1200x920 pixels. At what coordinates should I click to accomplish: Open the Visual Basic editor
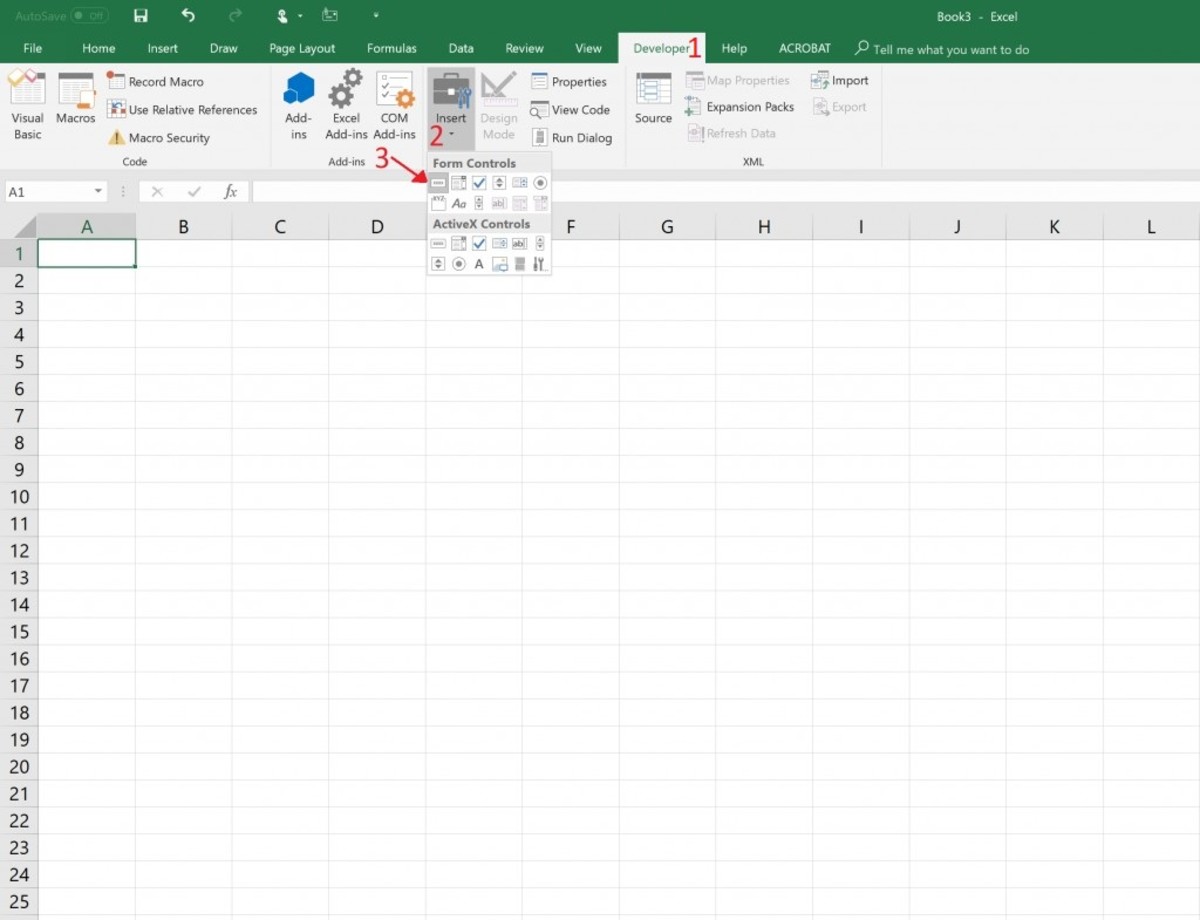tap(27, 104)
